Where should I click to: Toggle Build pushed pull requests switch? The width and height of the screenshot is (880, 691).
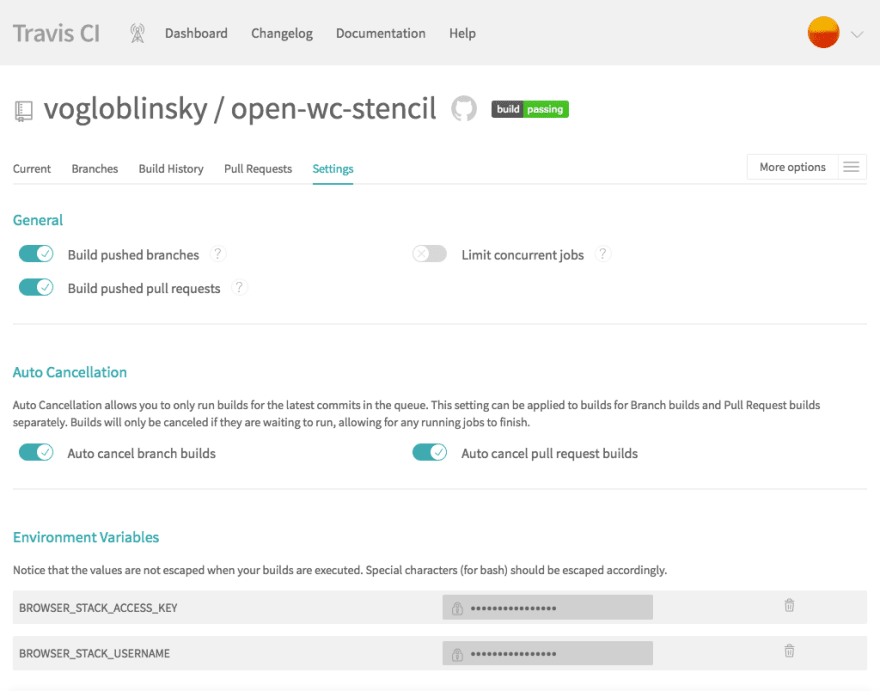36,287
